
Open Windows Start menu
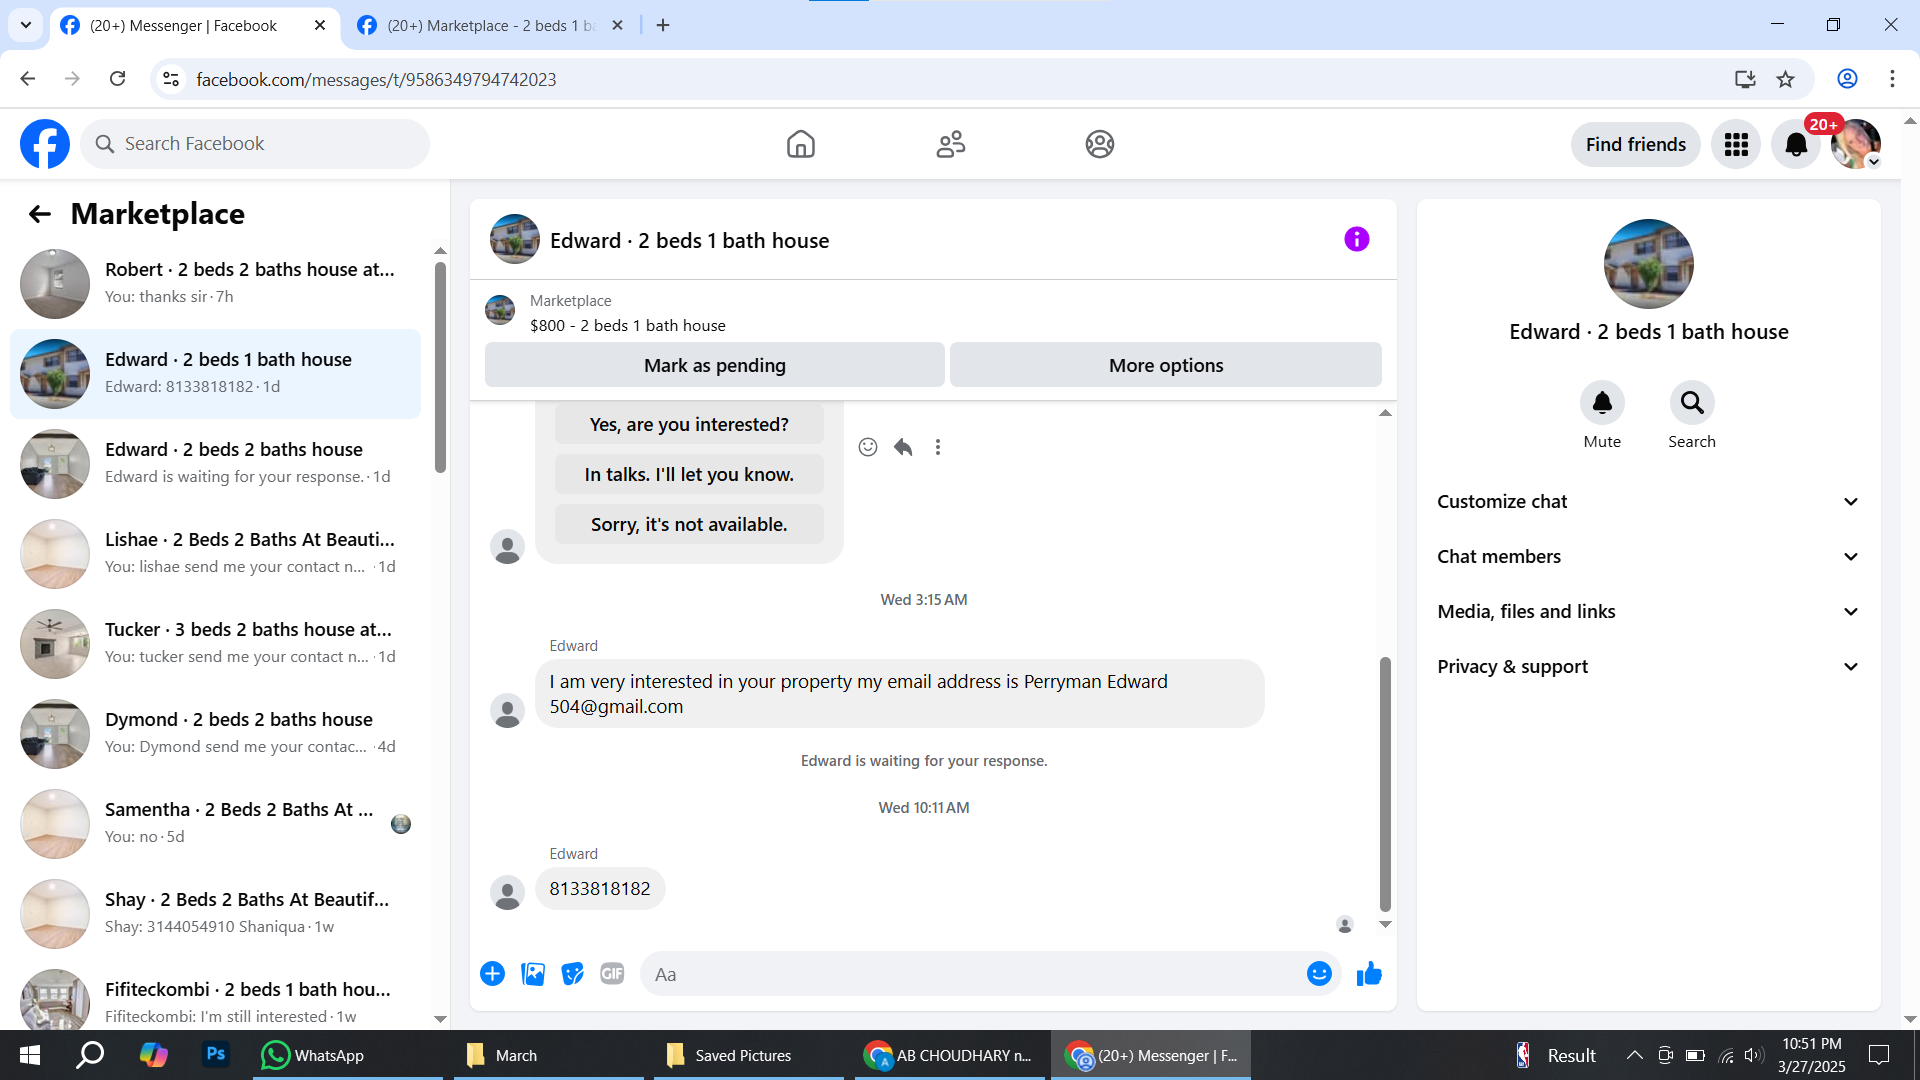click(30, 1055)
